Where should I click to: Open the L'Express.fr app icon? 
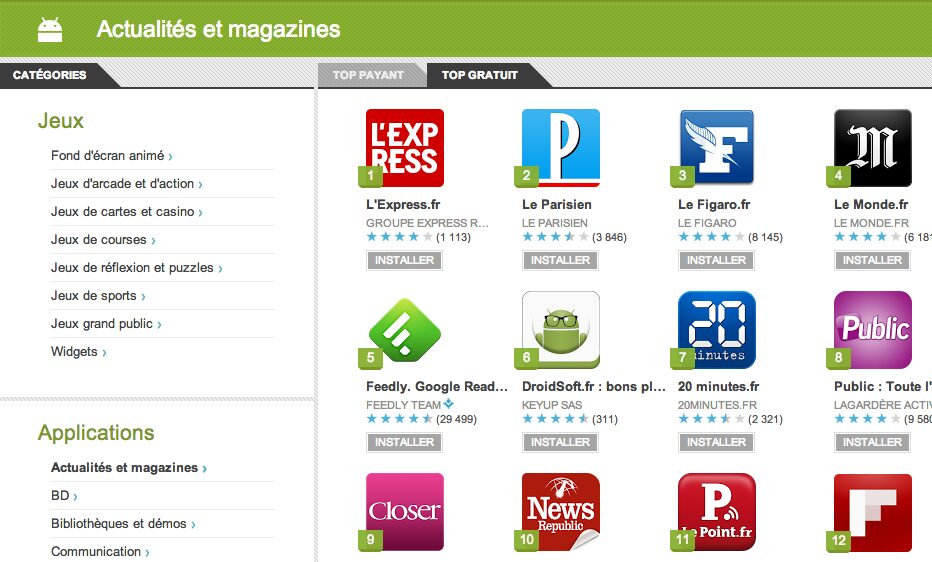[x=404, y=148]
